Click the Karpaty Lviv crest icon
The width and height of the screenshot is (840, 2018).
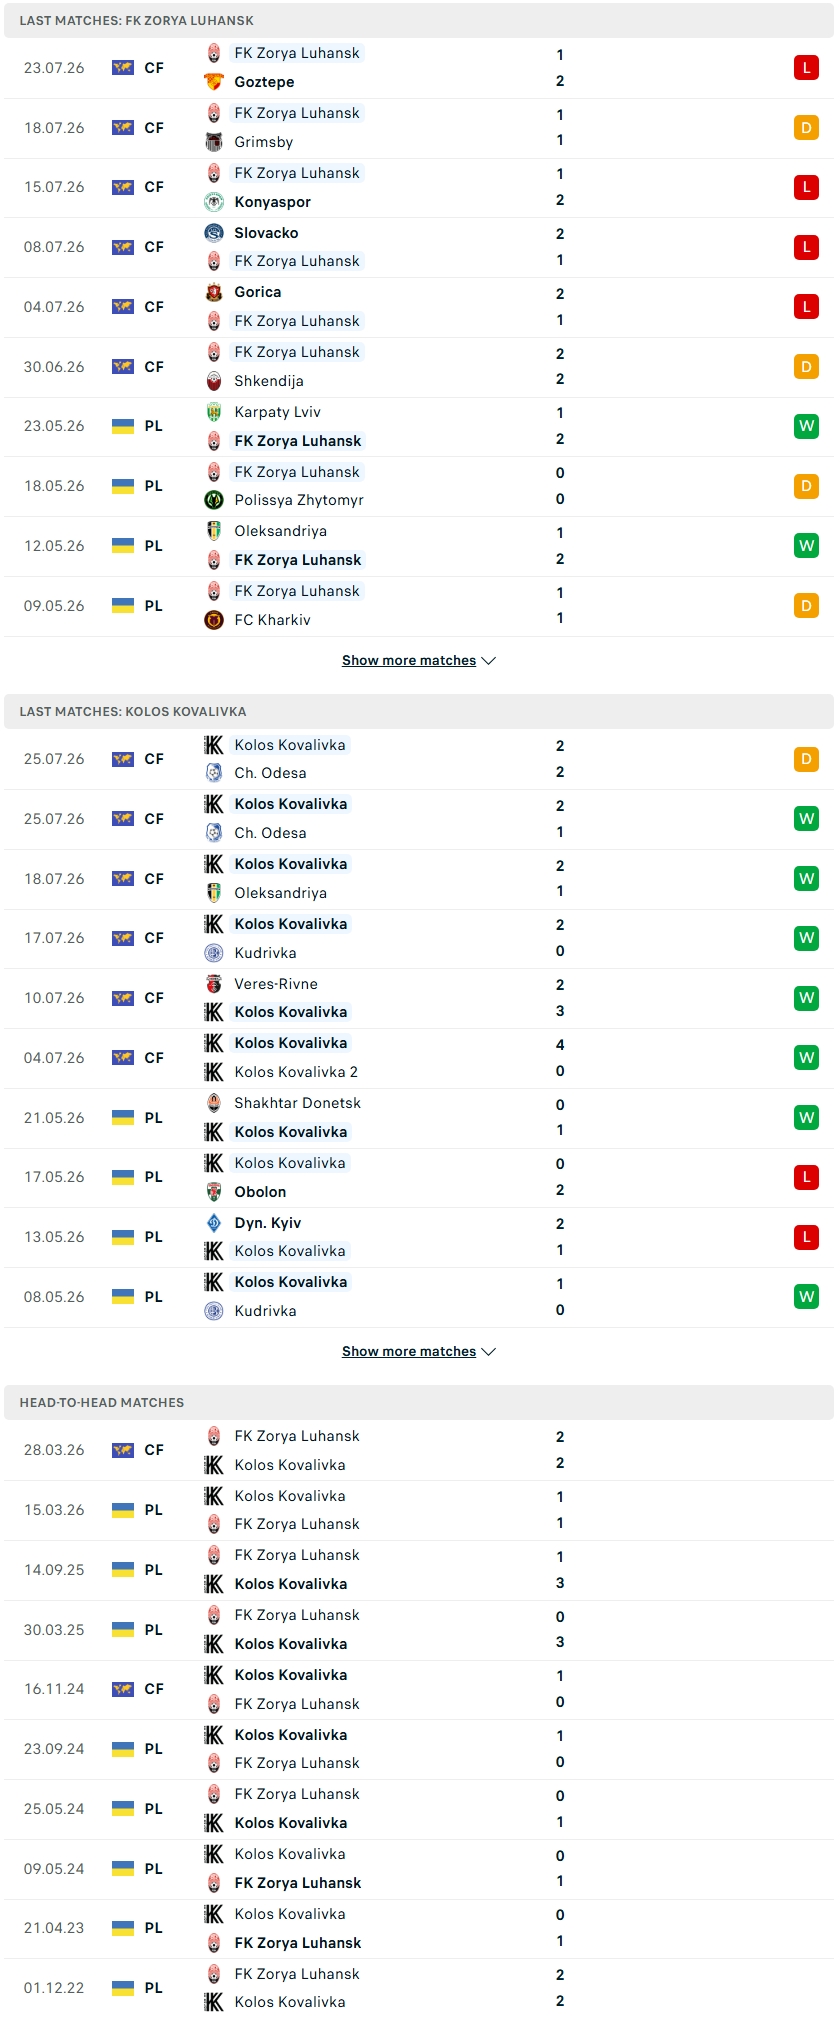pos(214,412)
